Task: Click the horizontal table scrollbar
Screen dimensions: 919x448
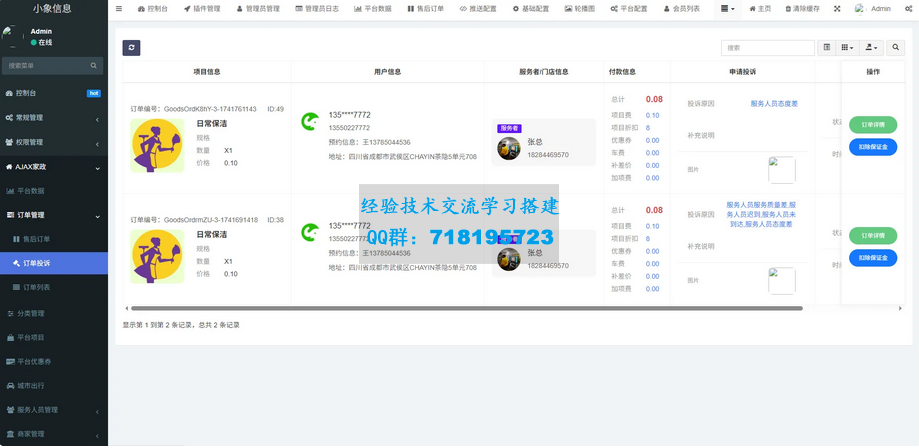Action: click(467, 308)
